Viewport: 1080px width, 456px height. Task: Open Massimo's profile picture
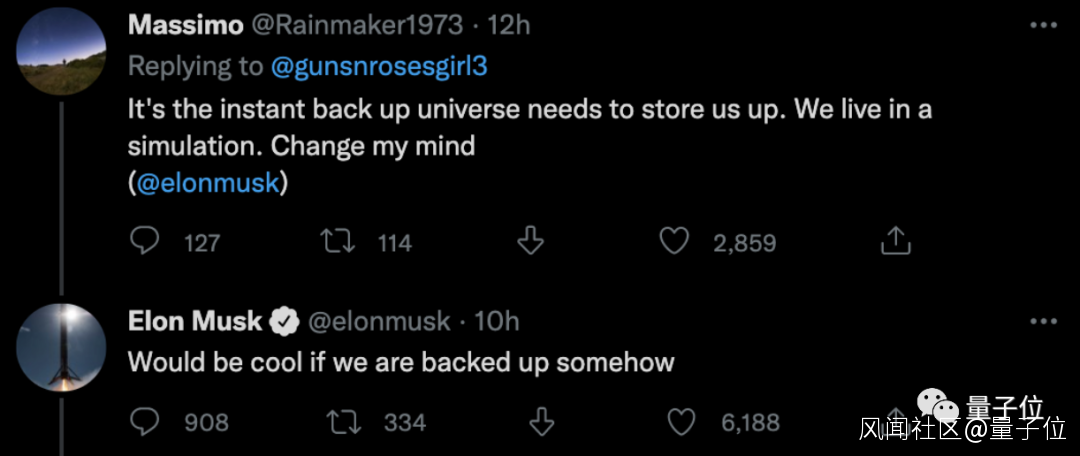pyautogui.click(x=62, y=52)
